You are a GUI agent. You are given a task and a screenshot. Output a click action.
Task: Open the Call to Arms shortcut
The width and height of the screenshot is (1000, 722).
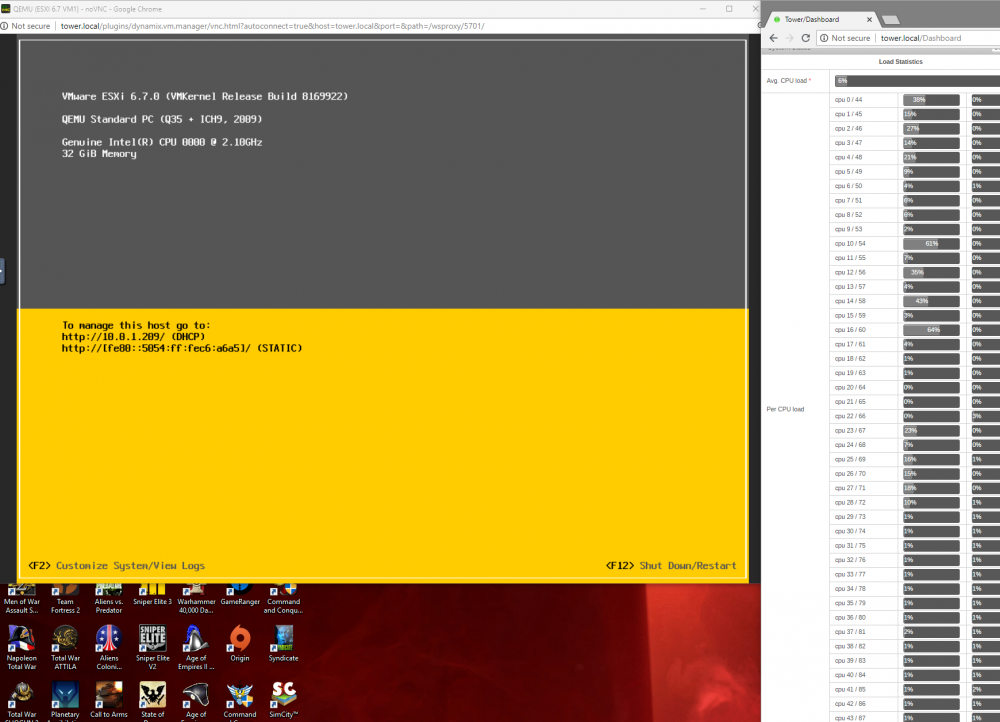(108, 699)
